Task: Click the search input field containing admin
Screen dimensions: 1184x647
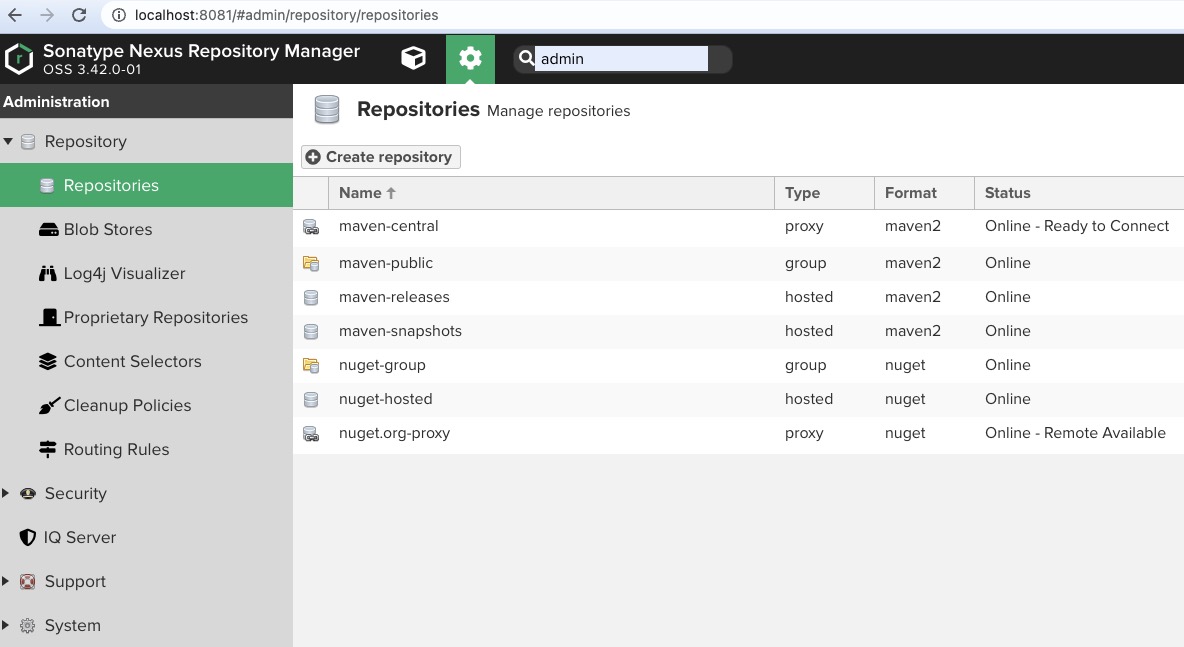Action: 620,59
